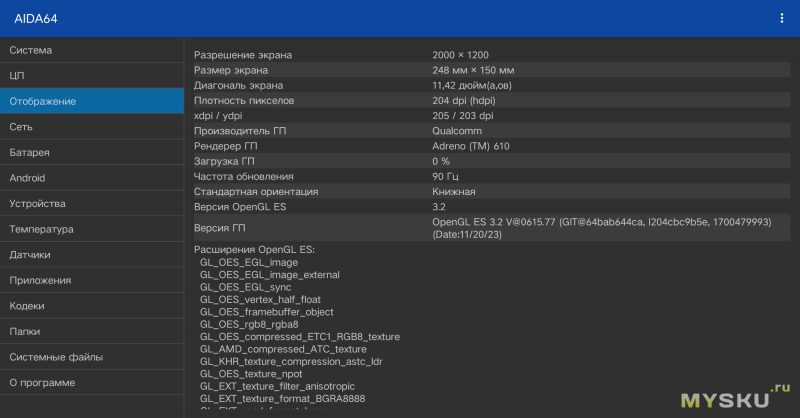Select GL_KHR_texture_compression_astc_ldr line
The image size is (800, 418).
click(291, 361)
